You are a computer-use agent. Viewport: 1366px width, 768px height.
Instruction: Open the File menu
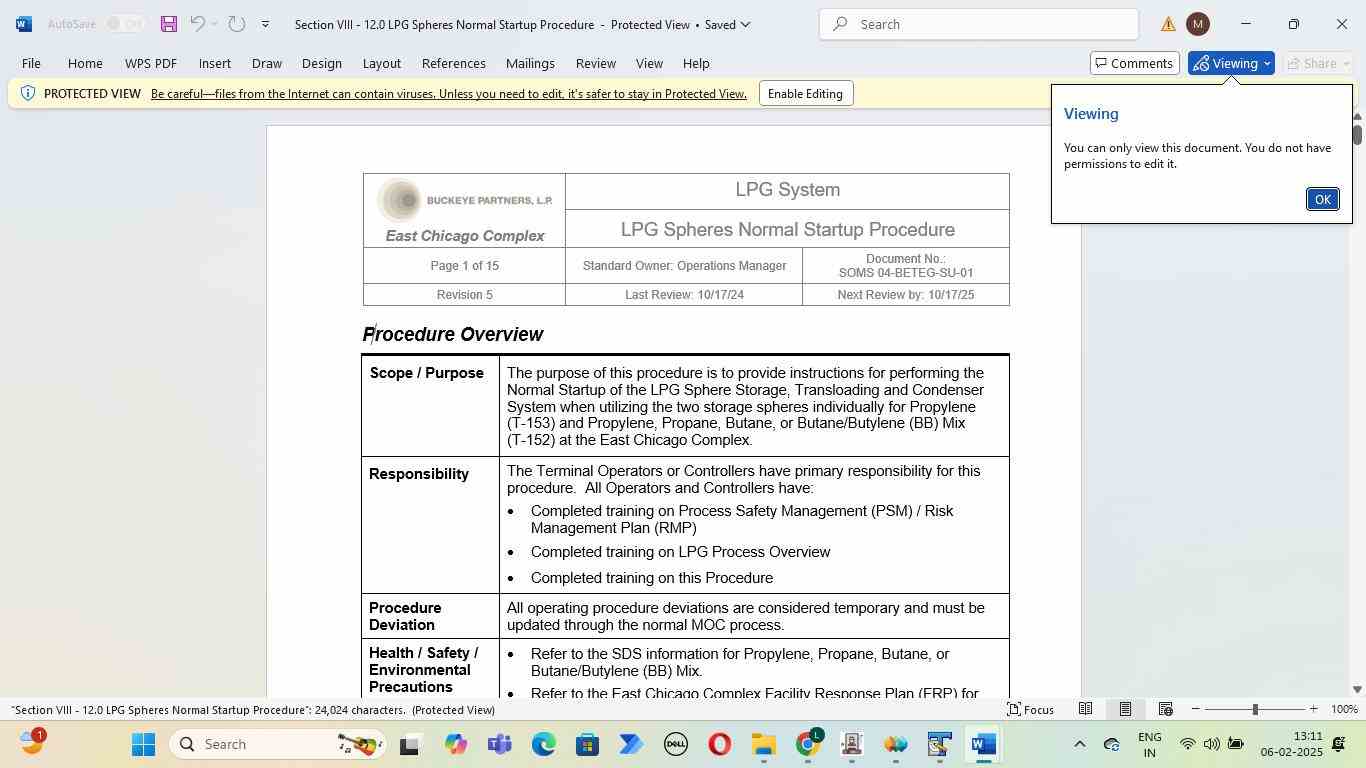coord(31,63)
